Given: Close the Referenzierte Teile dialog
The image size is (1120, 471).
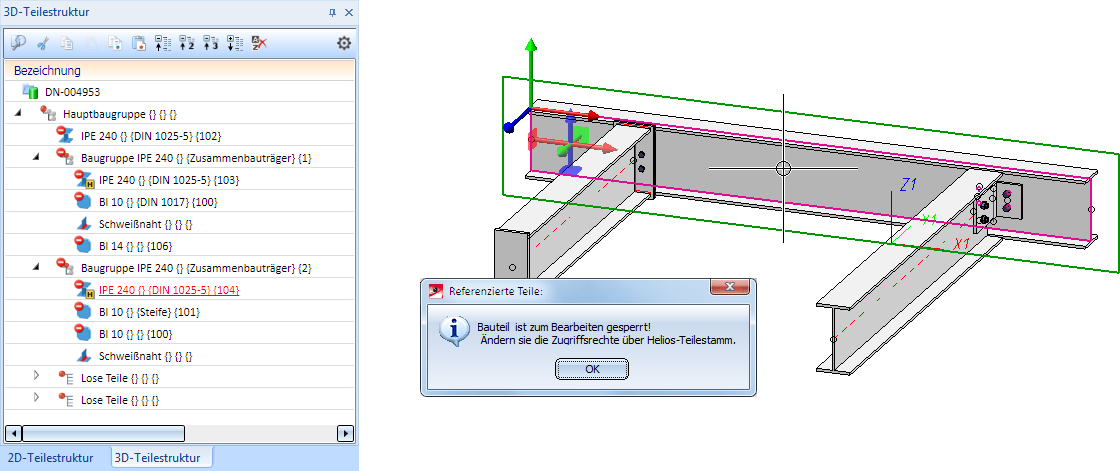Looking at the screenshot, I should 731,288.
